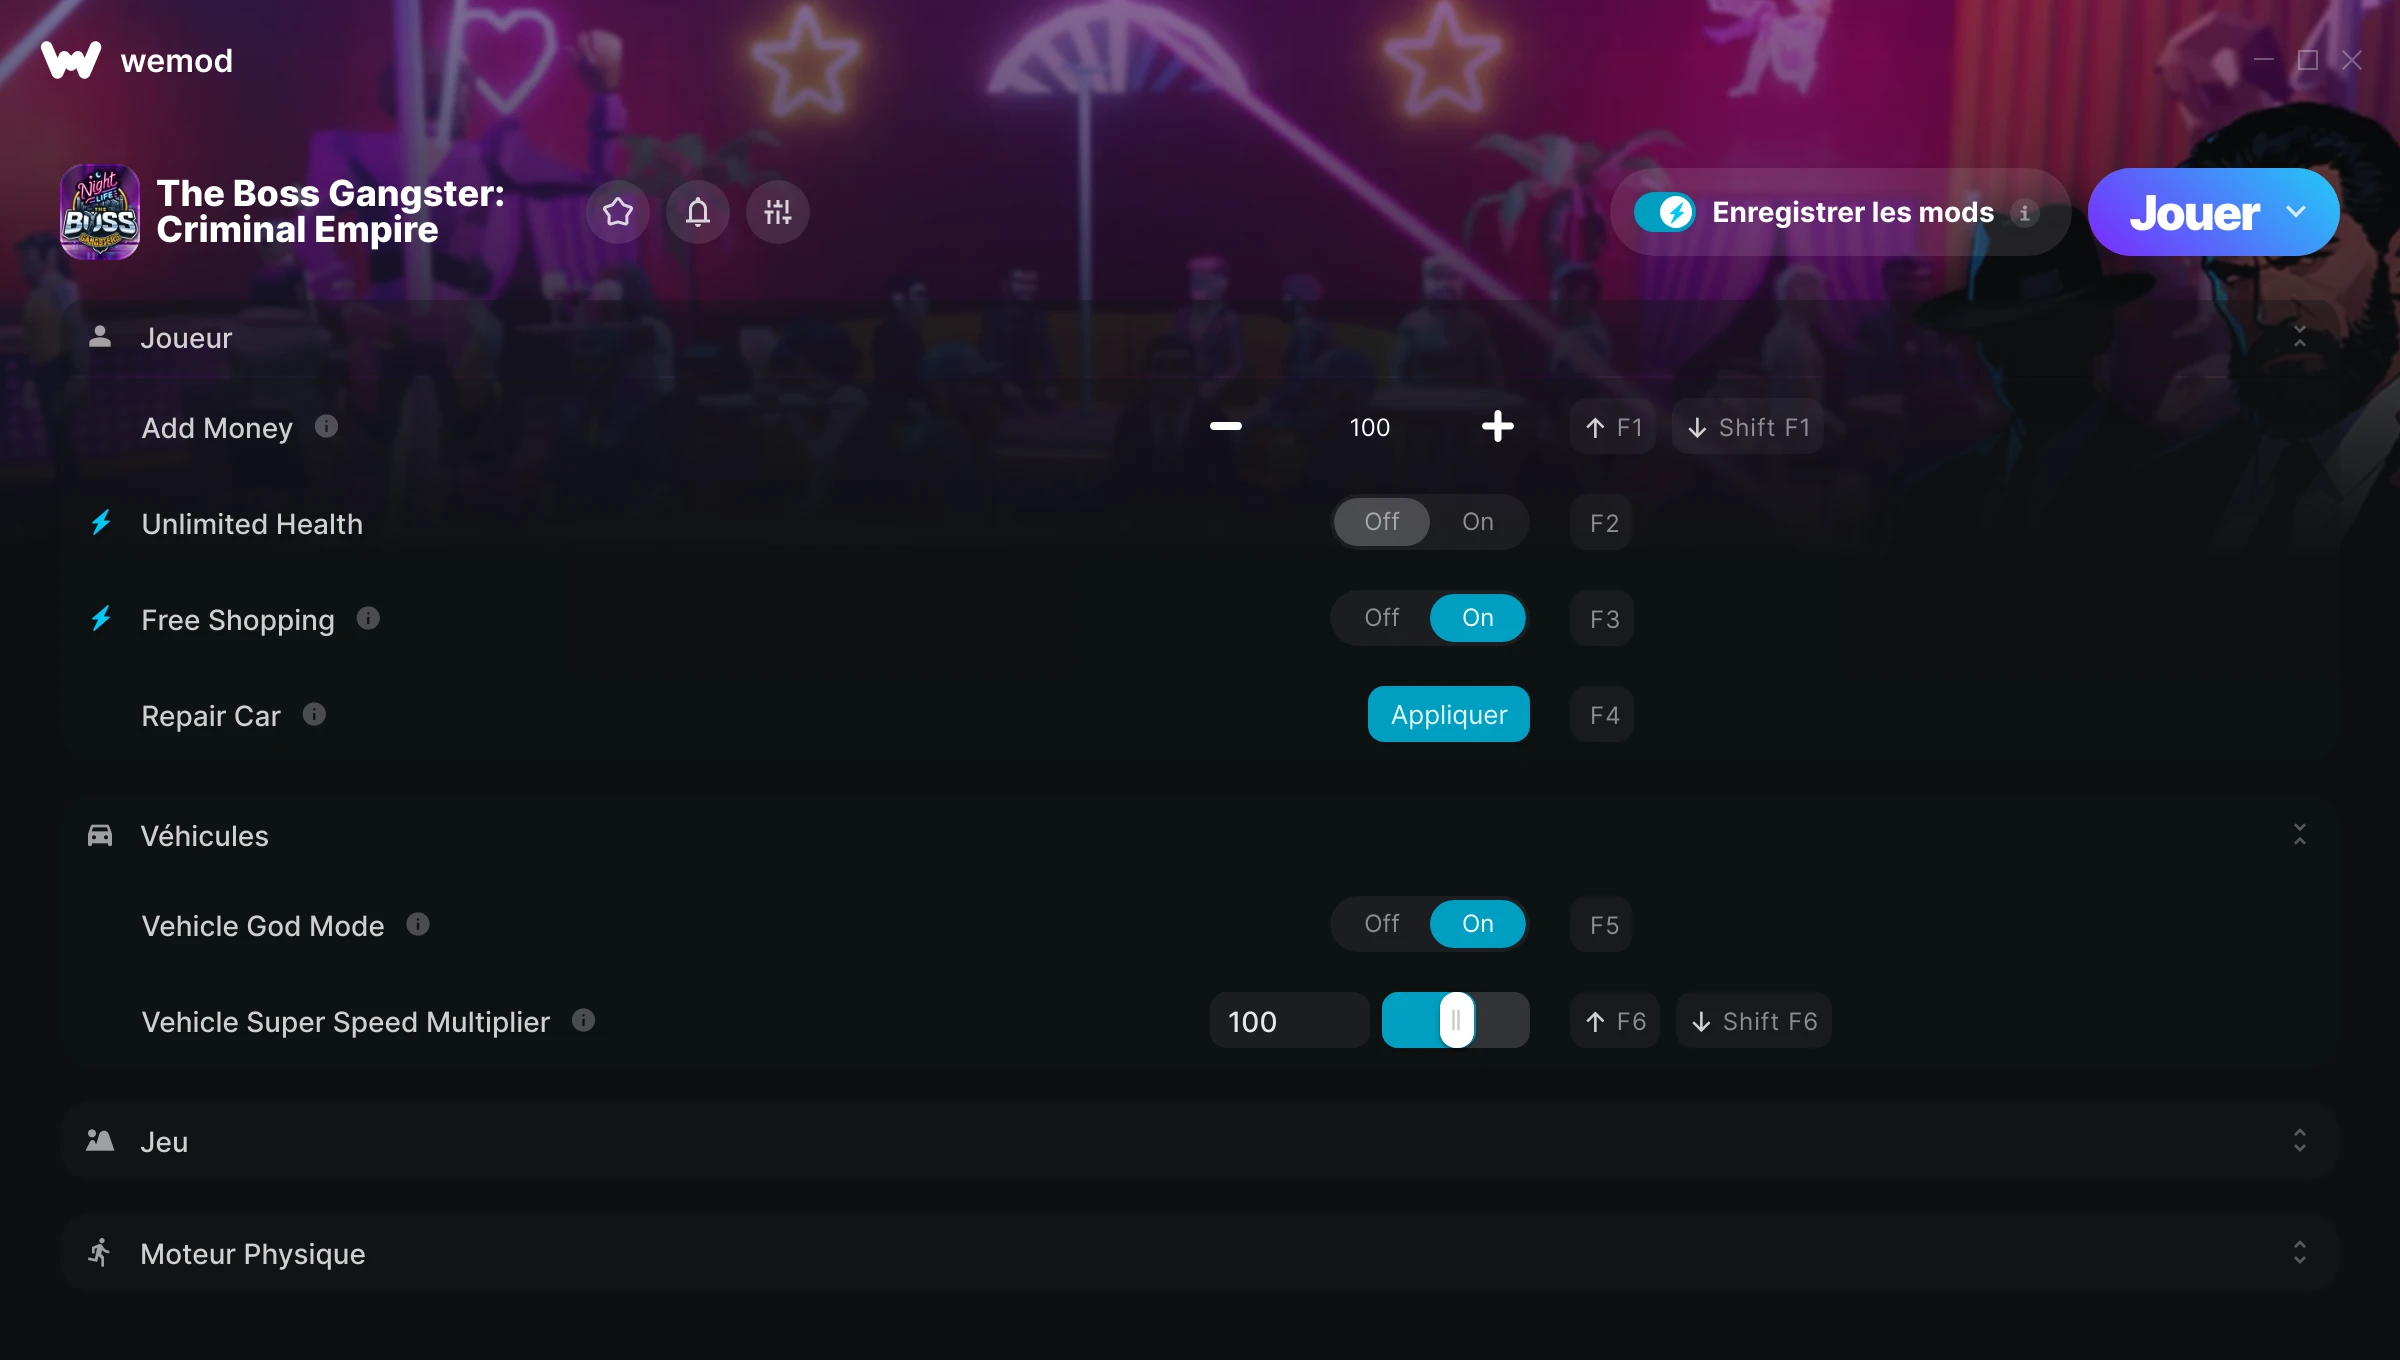Toggle the Enregistrer les mods switch
Viewport: 2400px width, 1360px height.
[x=1664, y=212]
